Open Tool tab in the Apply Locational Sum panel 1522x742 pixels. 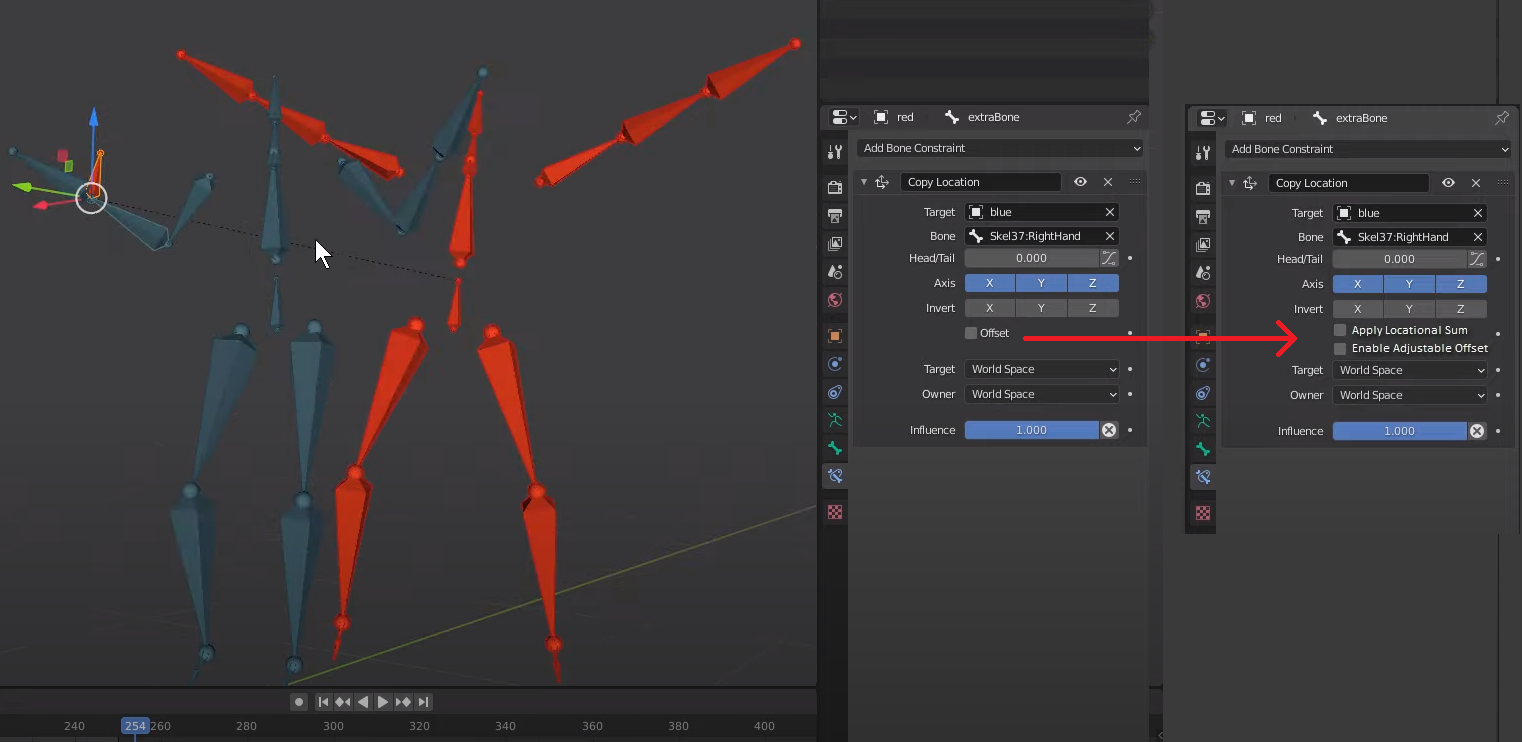tap(1203, 153)
